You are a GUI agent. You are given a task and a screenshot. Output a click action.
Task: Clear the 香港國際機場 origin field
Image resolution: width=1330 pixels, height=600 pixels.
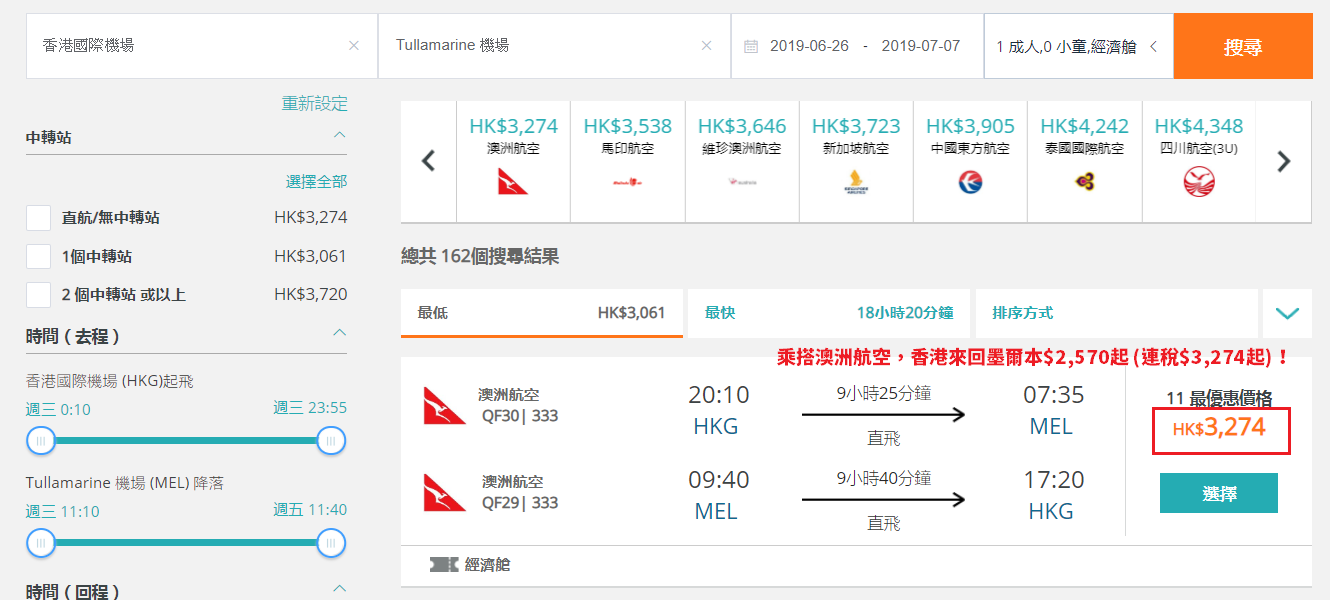point(353,45)
